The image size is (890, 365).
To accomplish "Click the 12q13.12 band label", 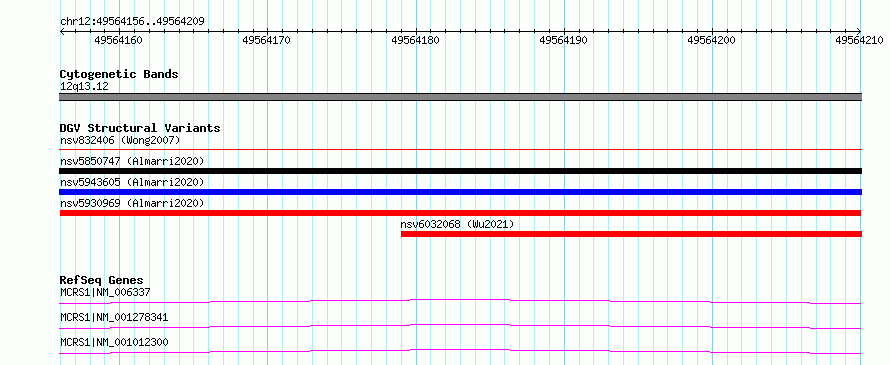I will [x=84, y=87].
